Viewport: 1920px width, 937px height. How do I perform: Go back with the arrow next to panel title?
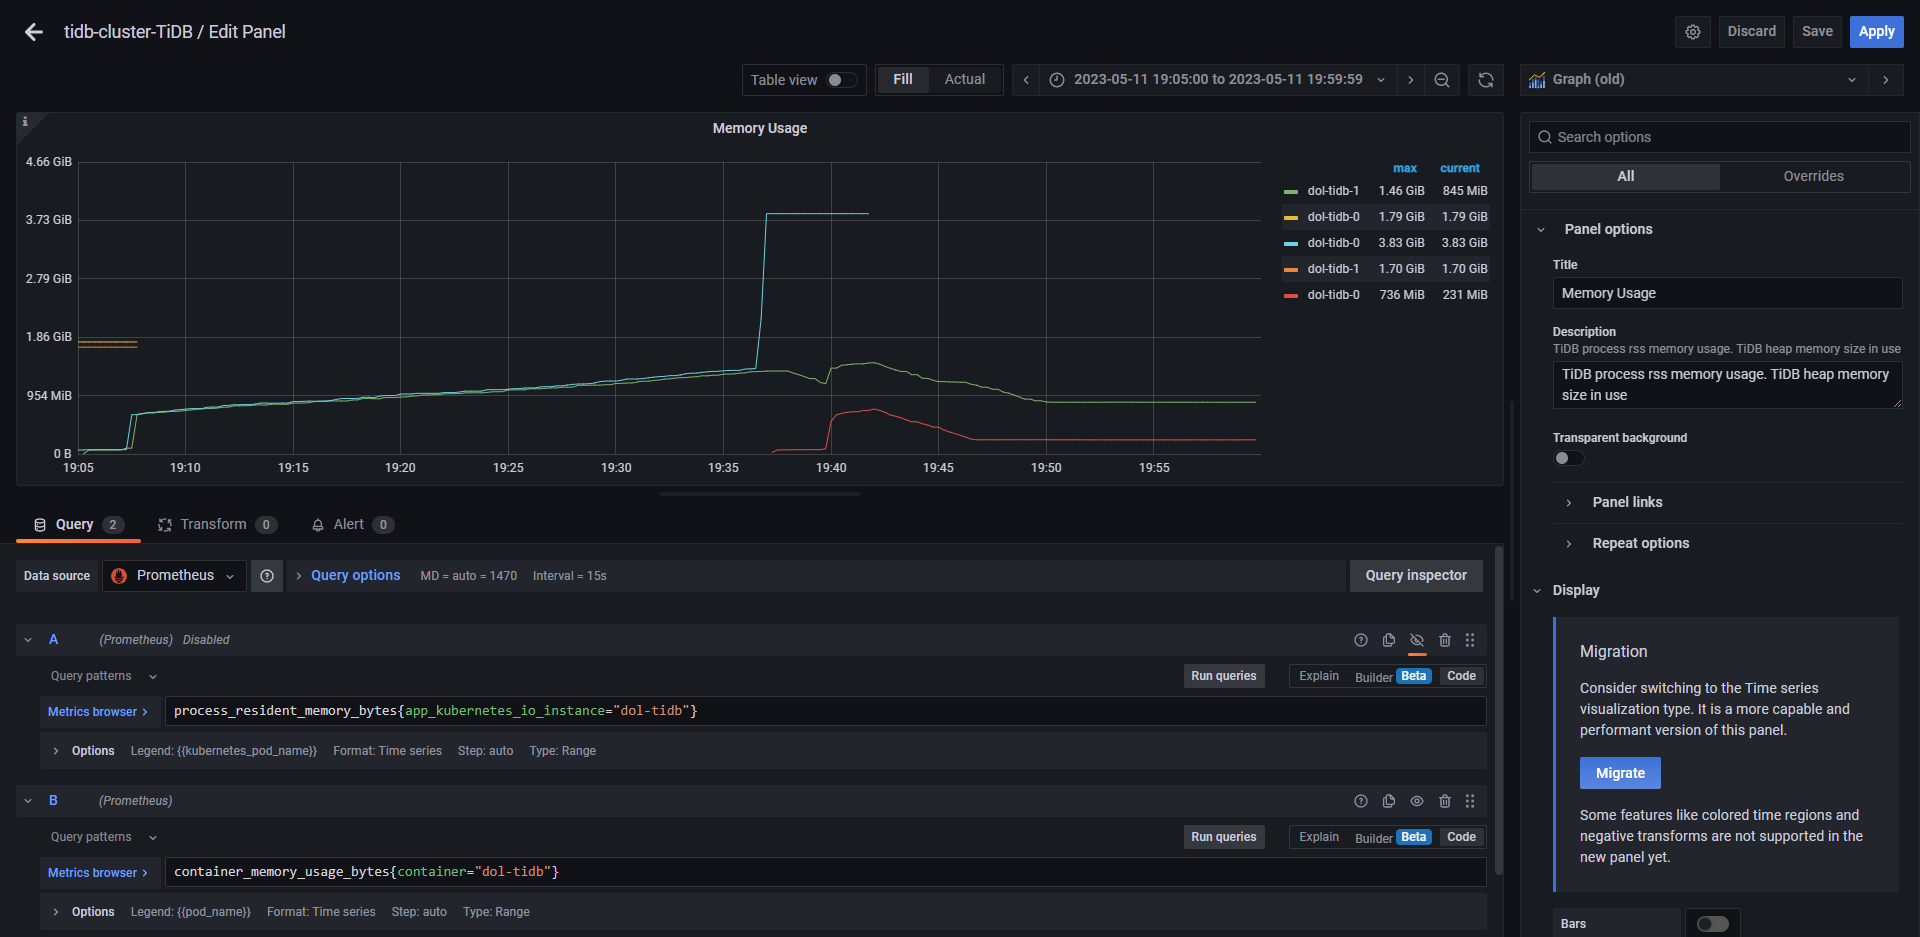click(x=32, y=31)
